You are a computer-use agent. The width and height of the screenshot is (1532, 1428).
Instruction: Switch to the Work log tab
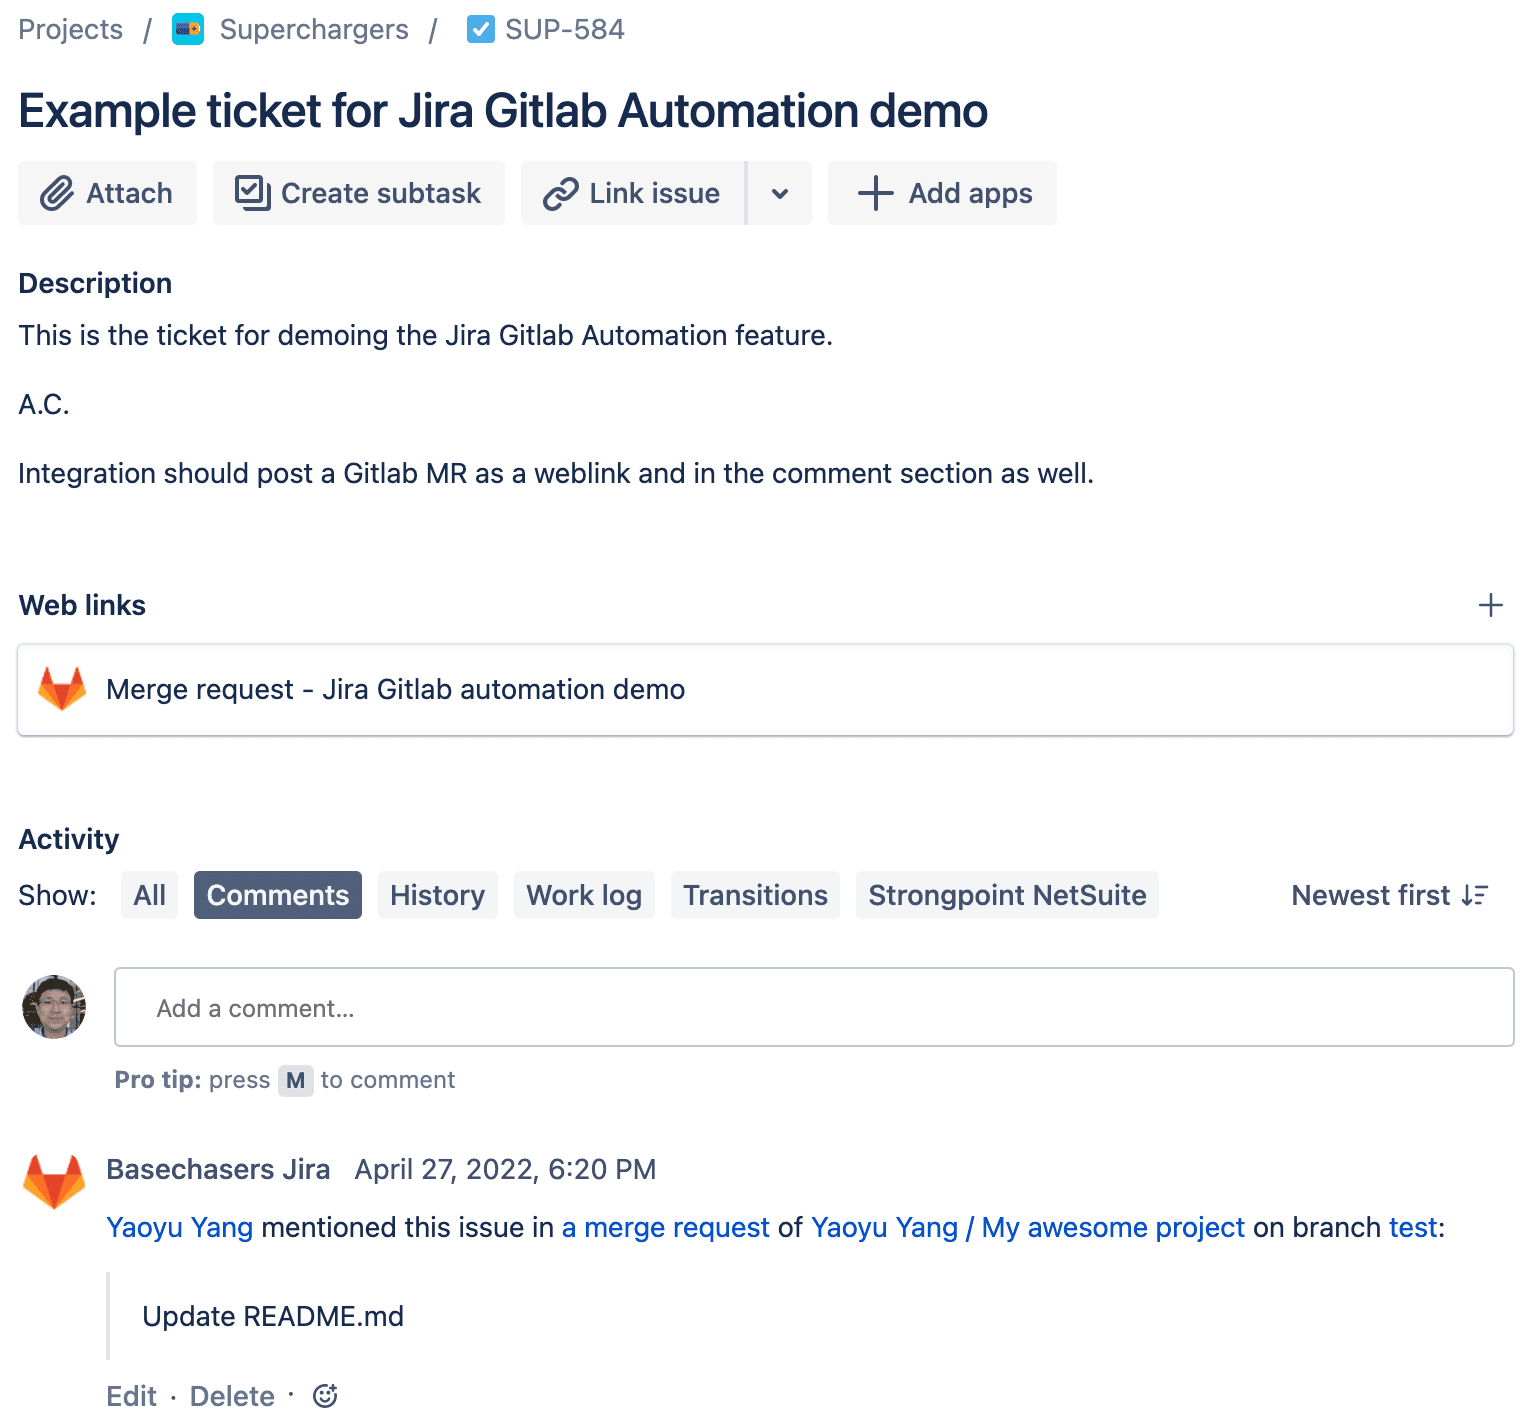tap(584, 895)
